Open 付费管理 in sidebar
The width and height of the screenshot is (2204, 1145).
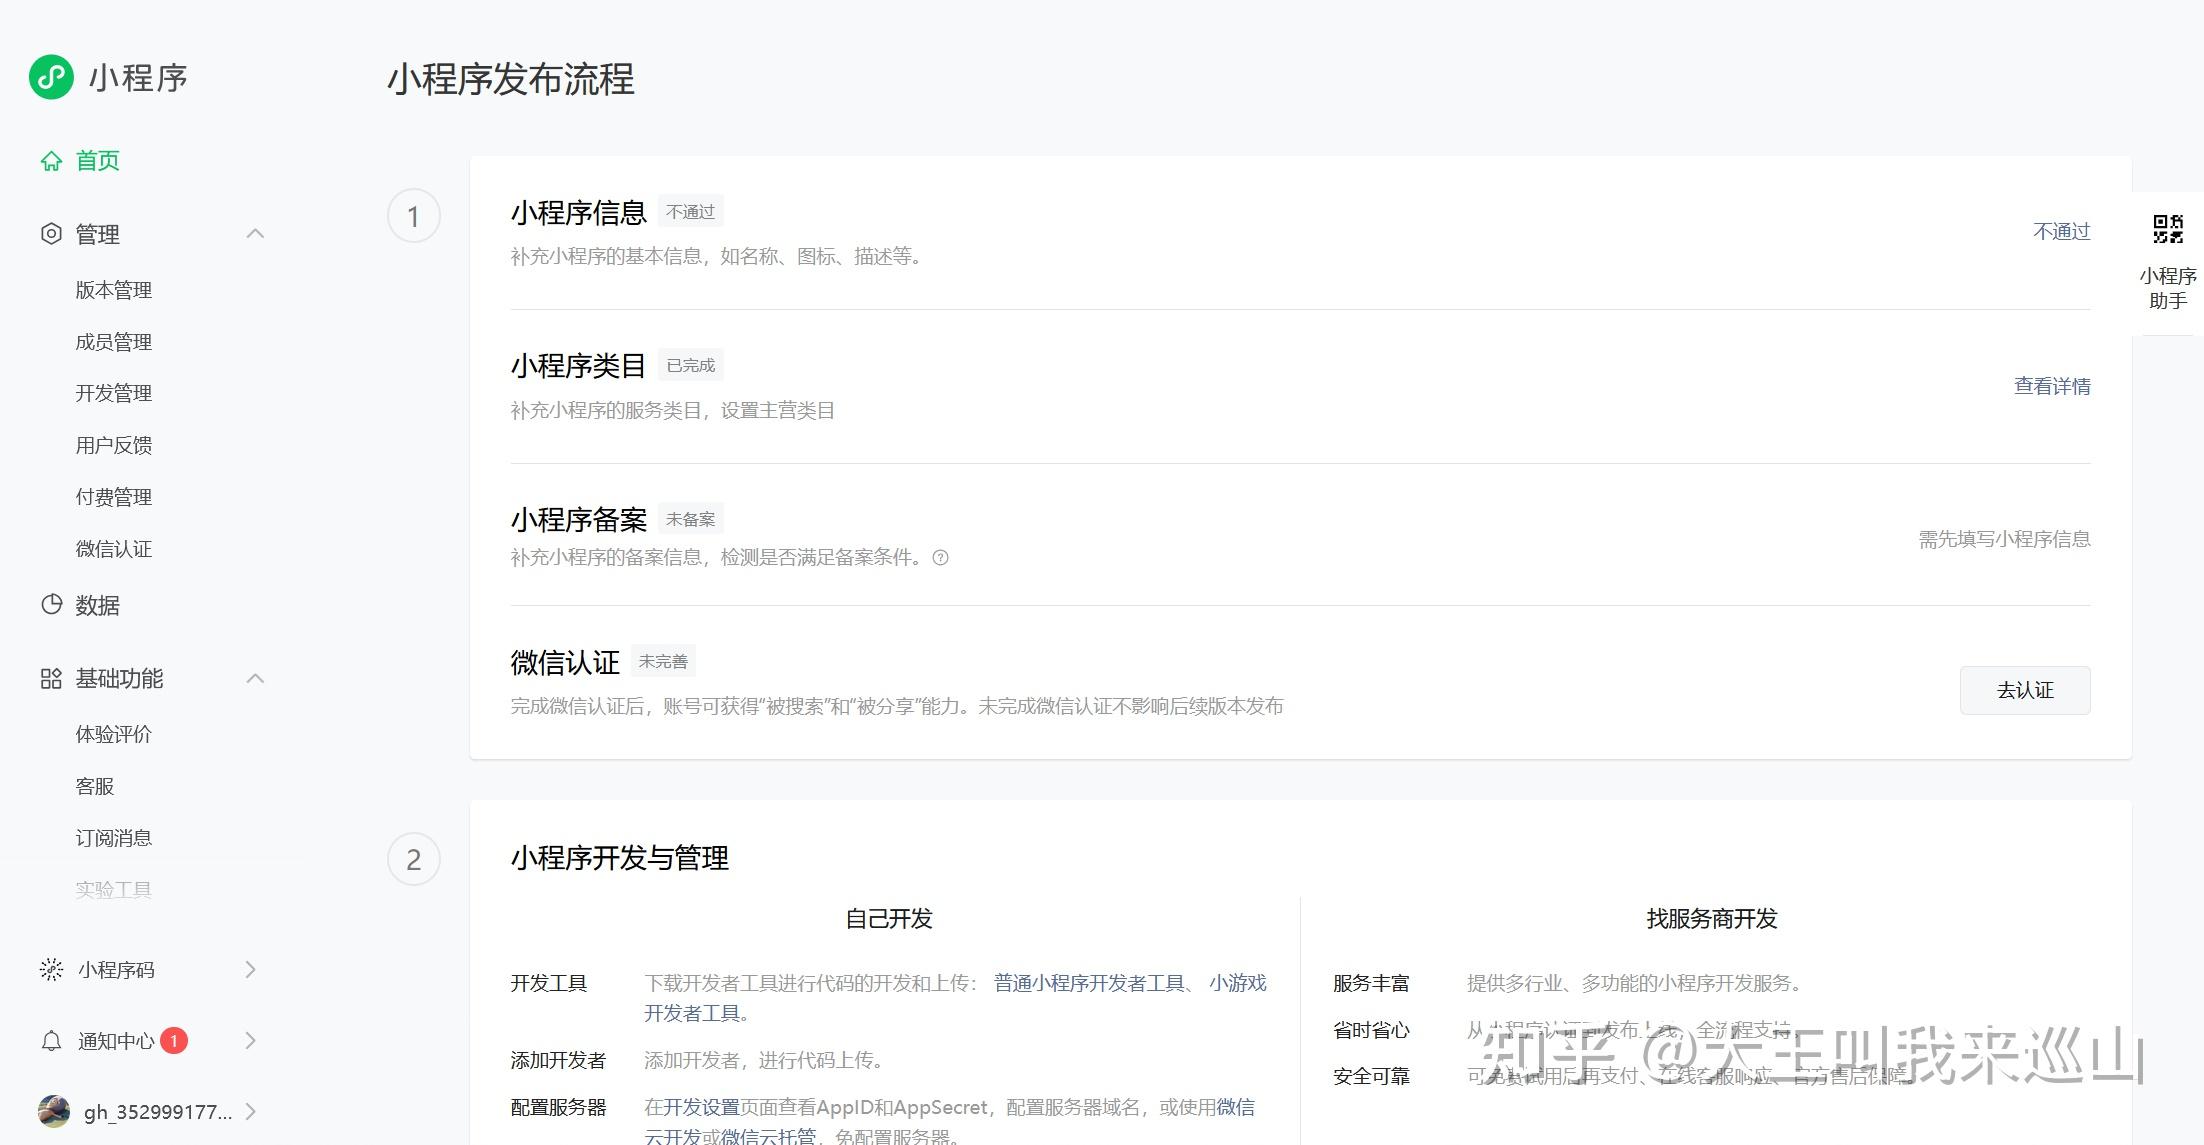(x=114, y=497)
